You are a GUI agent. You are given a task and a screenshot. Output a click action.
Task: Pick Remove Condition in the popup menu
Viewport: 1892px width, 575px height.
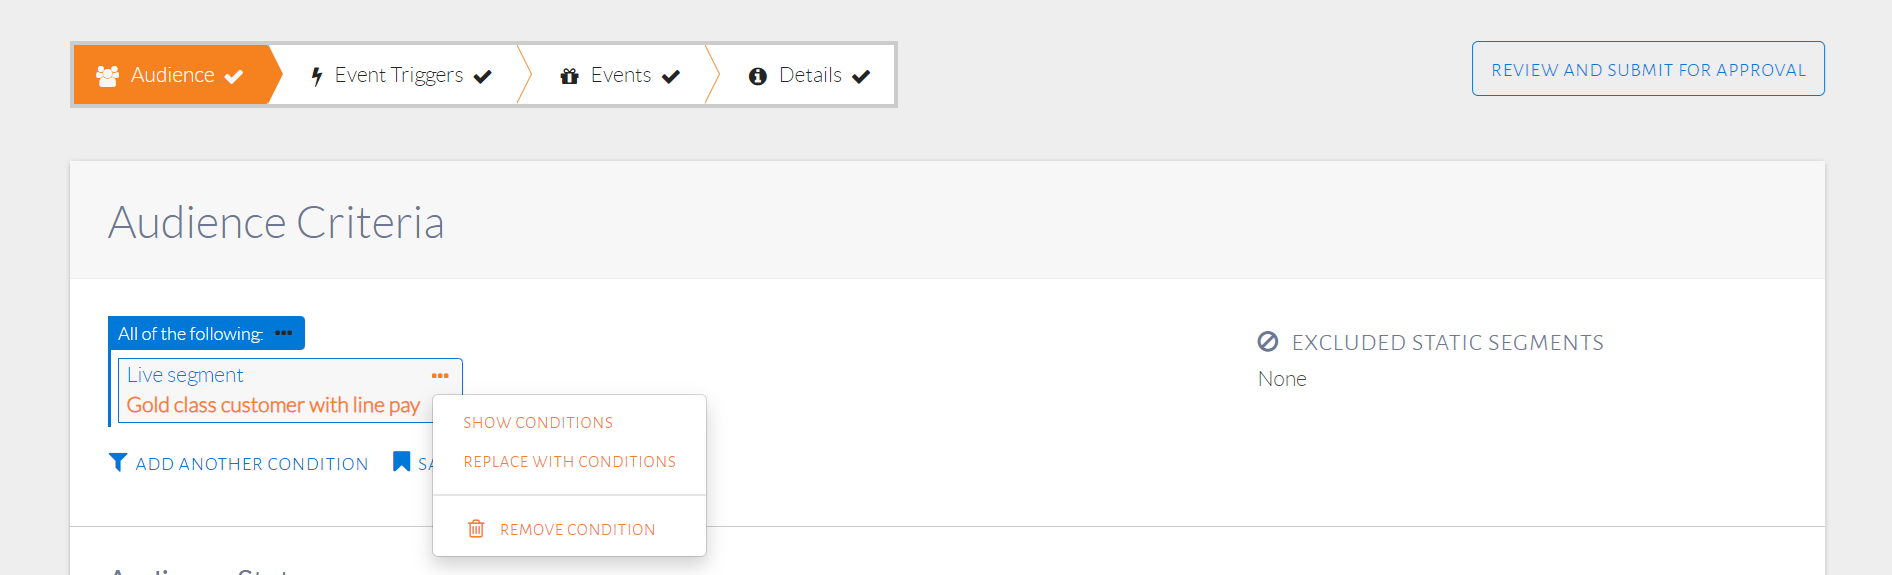pos(577,530)
